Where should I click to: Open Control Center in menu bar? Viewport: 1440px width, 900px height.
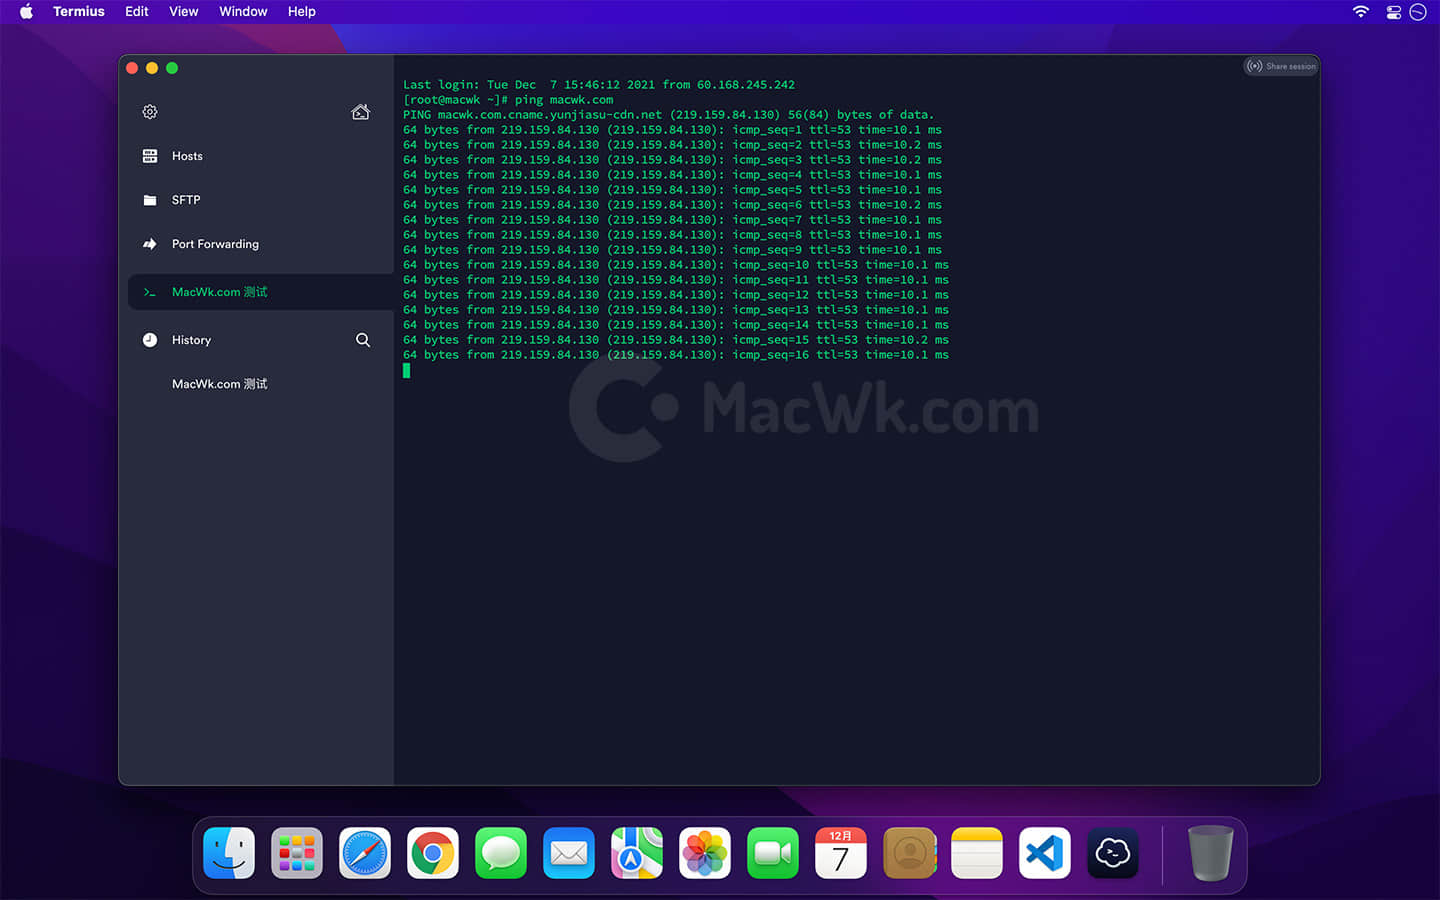[1393, 12]
